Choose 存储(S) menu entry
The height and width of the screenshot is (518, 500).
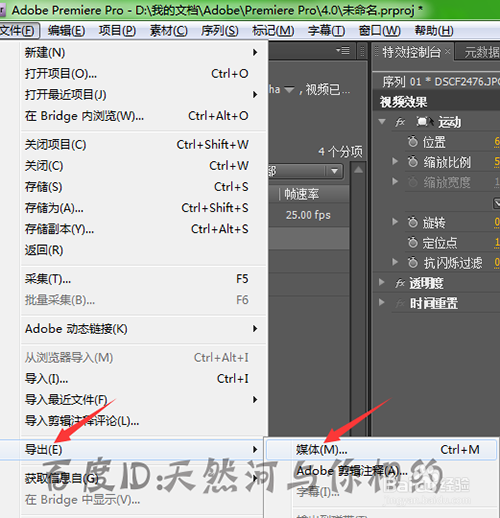click(143, 187)
